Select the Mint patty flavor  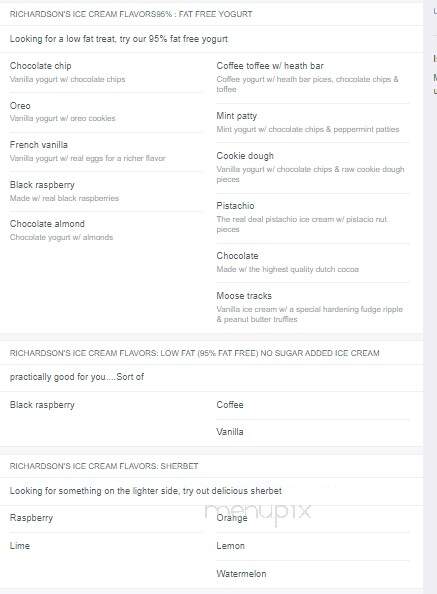click(x=237, y=116)
